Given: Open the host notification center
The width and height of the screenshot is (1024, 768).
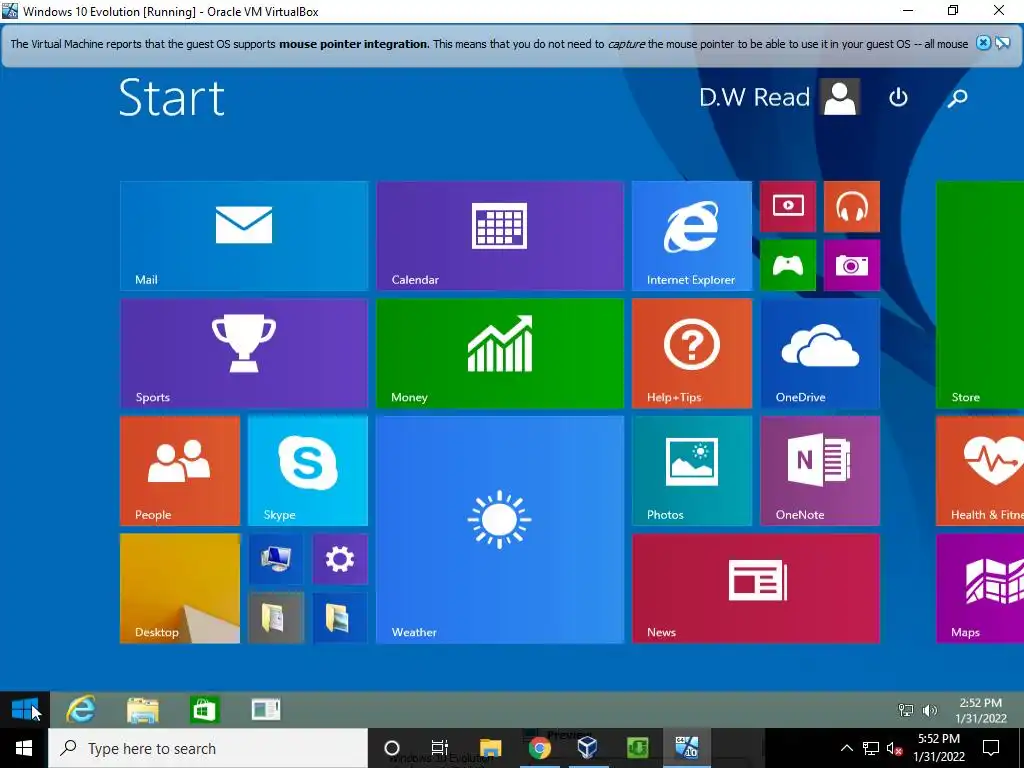Looking at the screenshot, I should (991, 748).
